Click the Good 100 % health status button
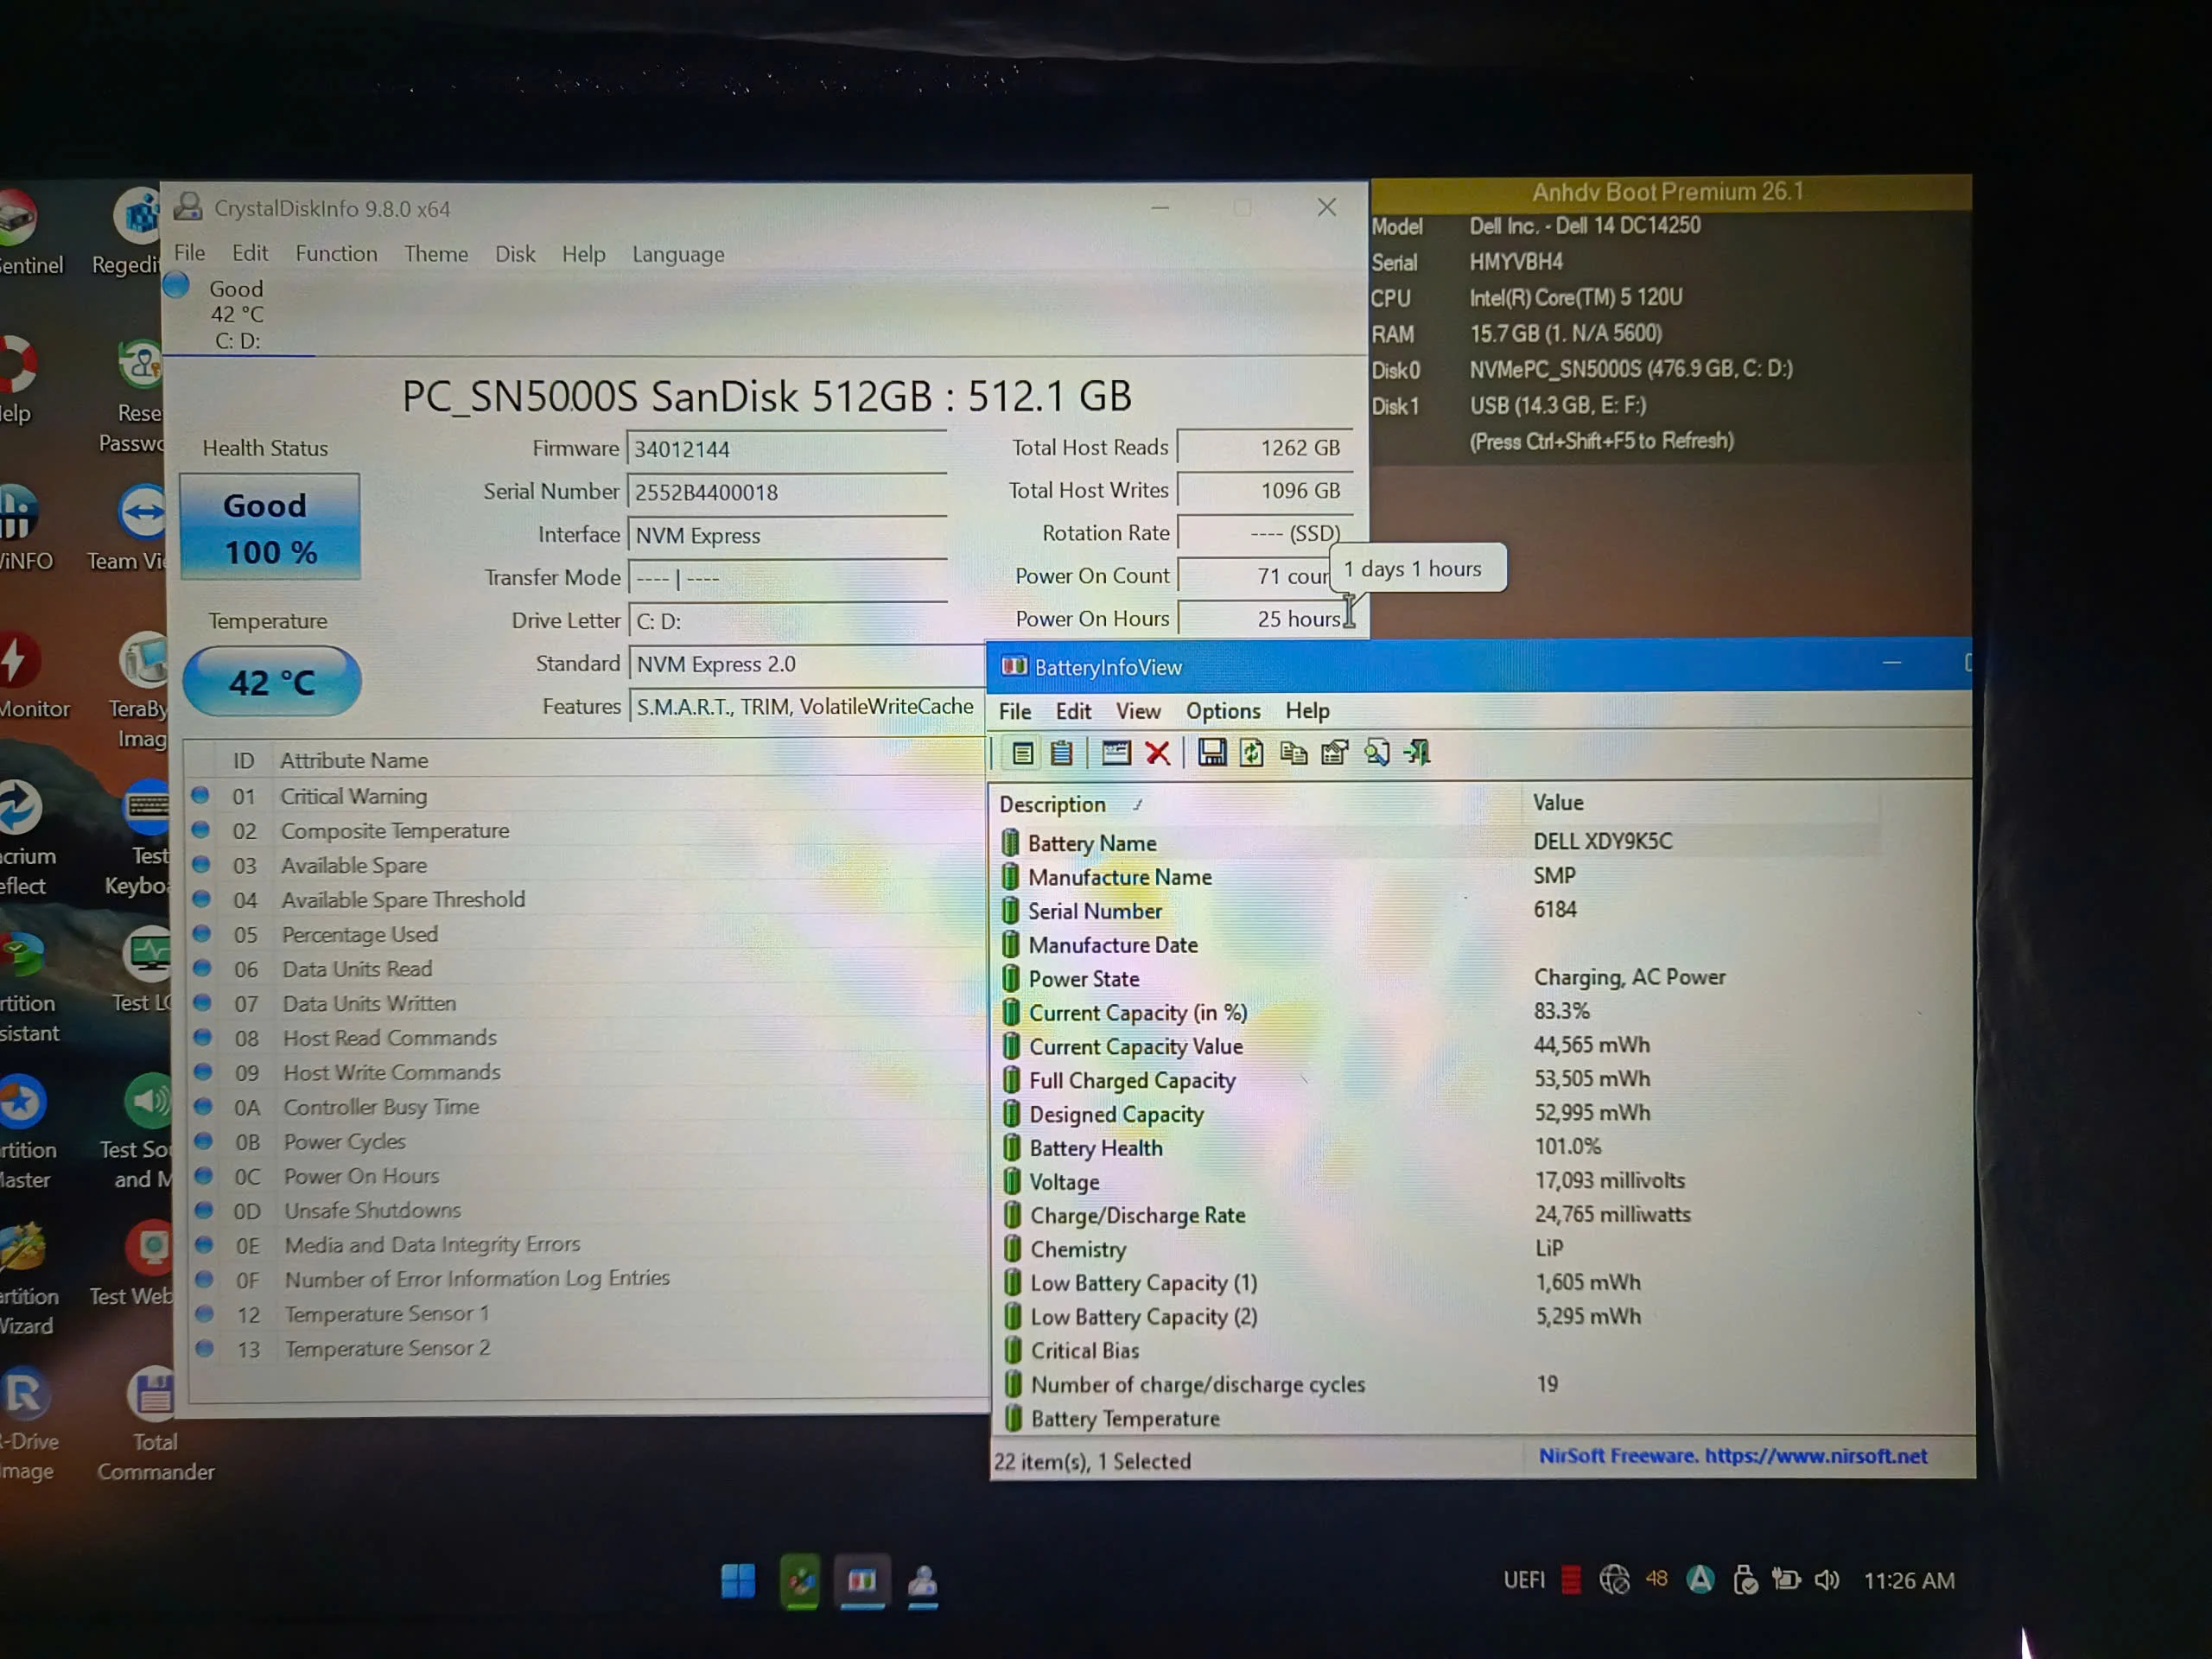 [270, 527]
